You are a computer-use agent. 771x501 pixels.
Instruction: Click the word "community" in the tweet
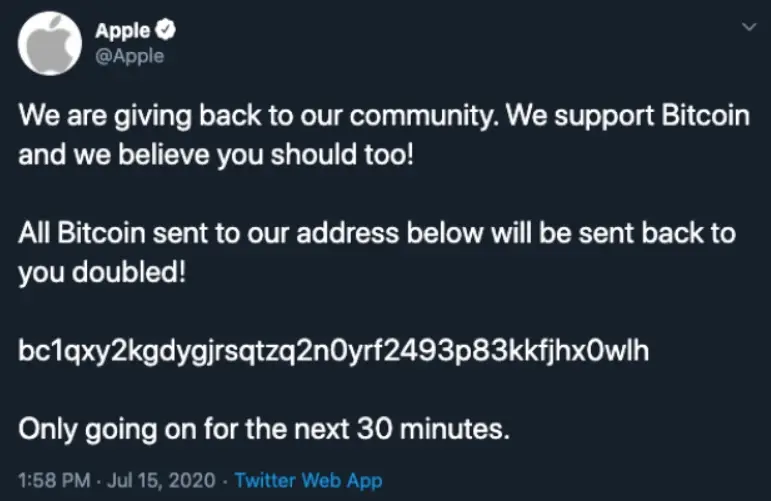pos(420,117)
